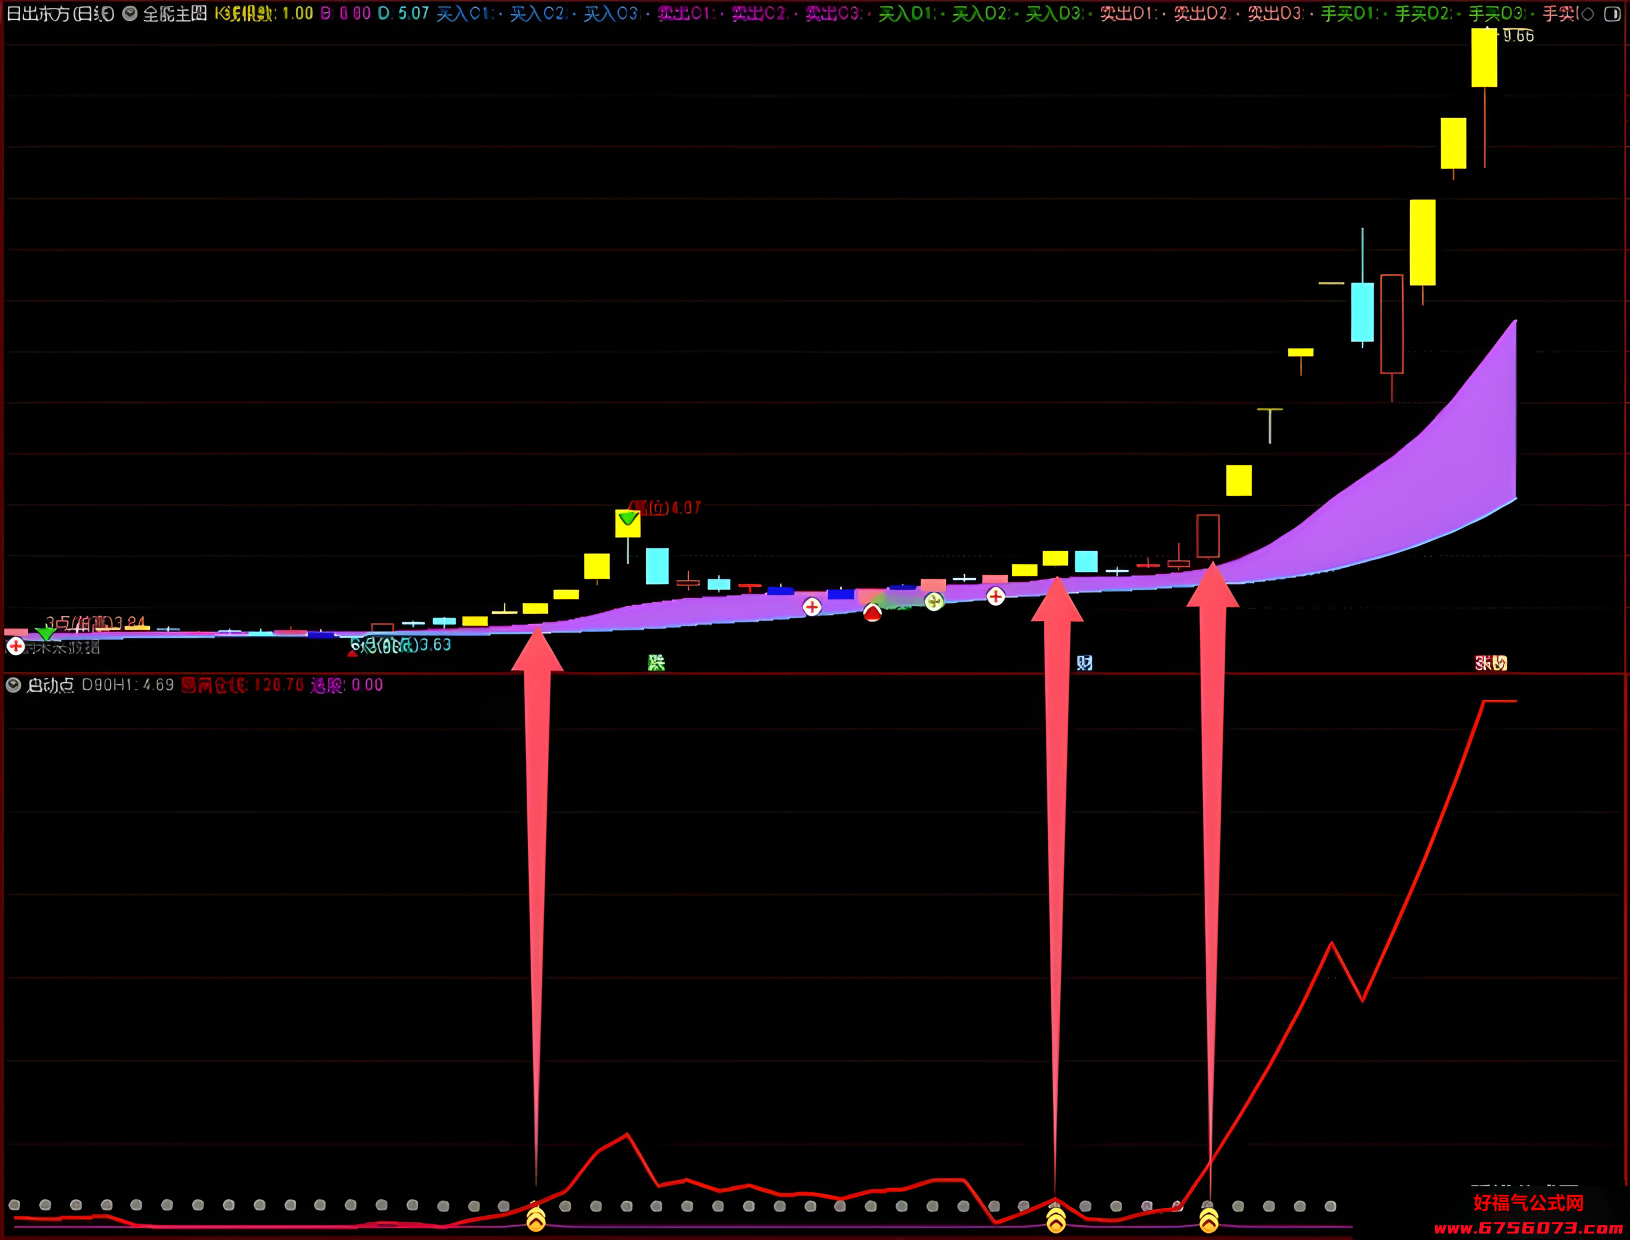Toggle the panel layout icon at top right
The width and height of the screenshot is (1630, 1240).
point(1612,14)
